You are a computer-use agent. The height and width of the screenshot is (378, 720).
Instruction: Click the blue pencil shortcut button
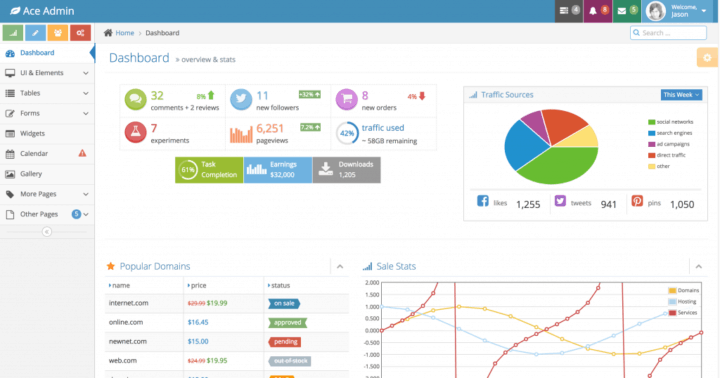click(35, 33)
